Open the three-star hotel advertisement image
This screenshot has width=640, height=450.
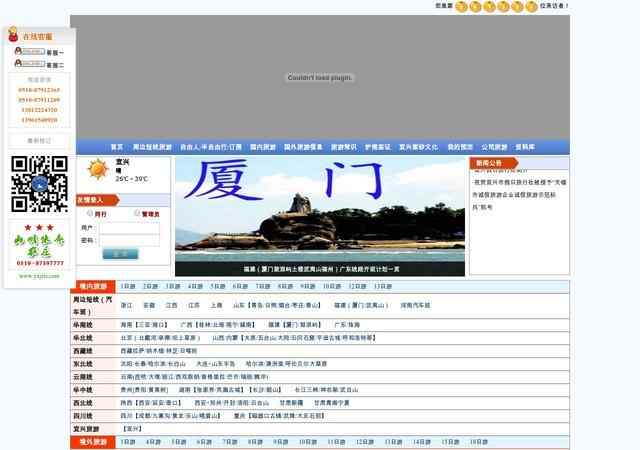click(x=40, y=245)
